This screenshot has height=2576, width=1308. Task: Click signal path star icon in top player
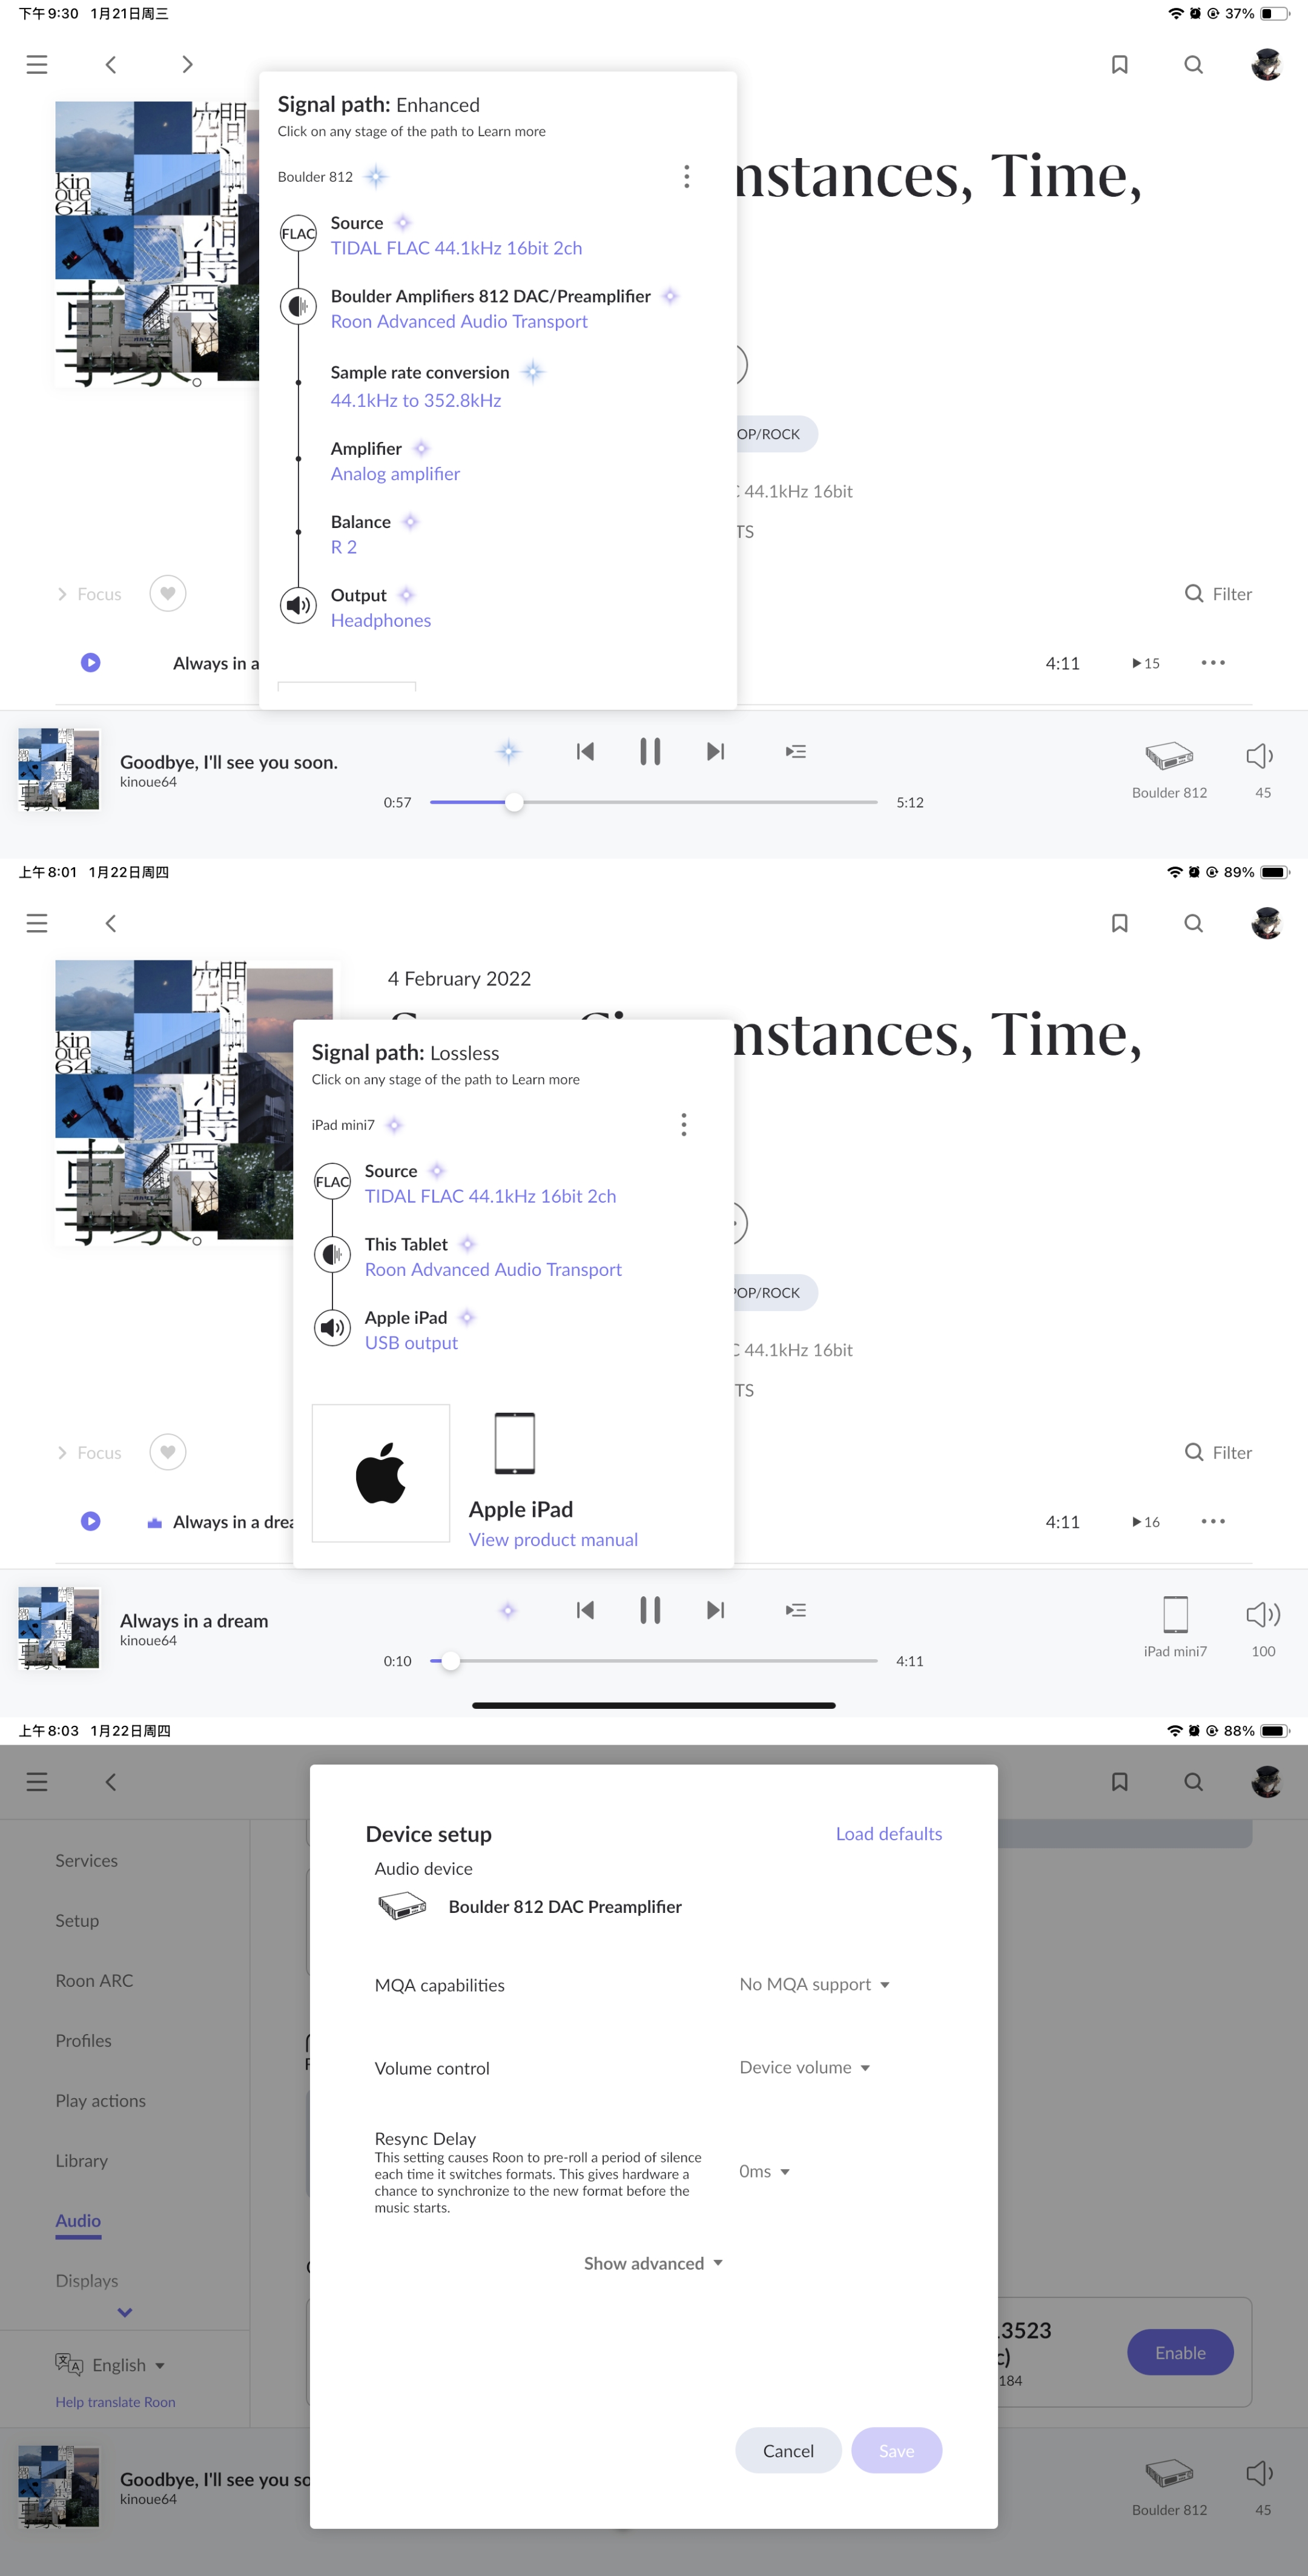tap(508, 751)
